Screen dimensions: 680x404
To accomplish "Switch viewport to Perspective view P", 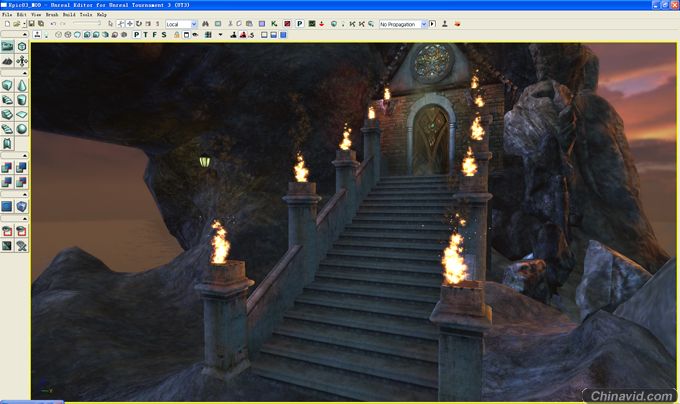I will click(x=137, y=35).
